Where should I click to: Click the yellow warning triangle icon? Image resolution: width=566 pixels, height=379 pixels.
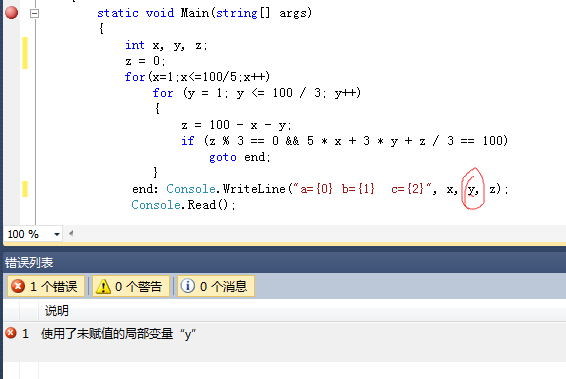103,287
